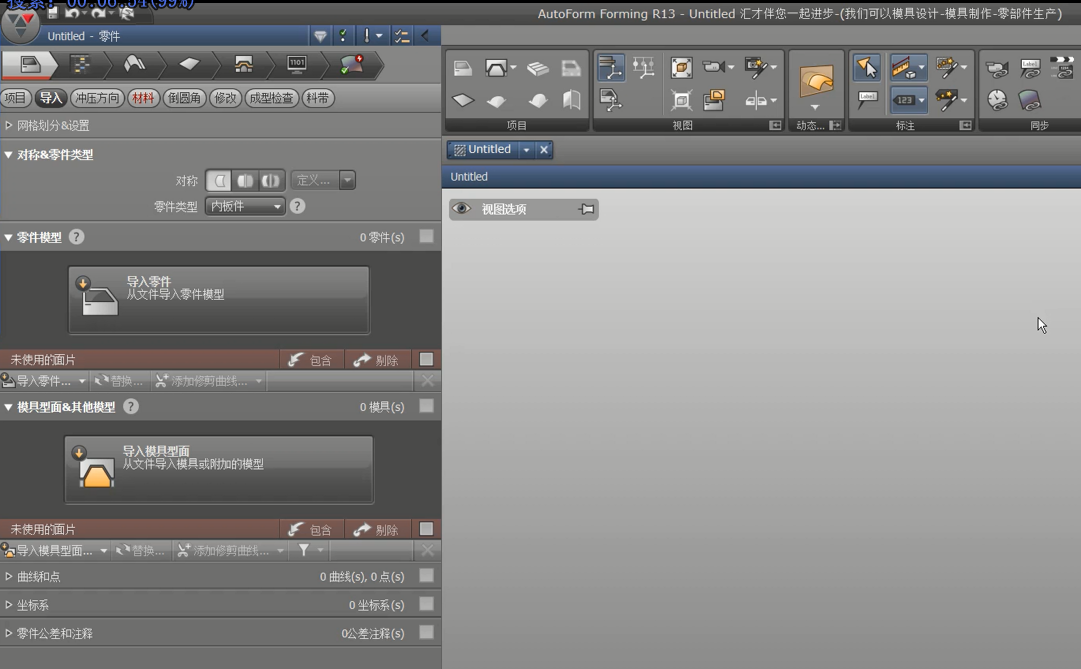
Task: Click the Label callout icon in 标注
Action: pos(867,100)
